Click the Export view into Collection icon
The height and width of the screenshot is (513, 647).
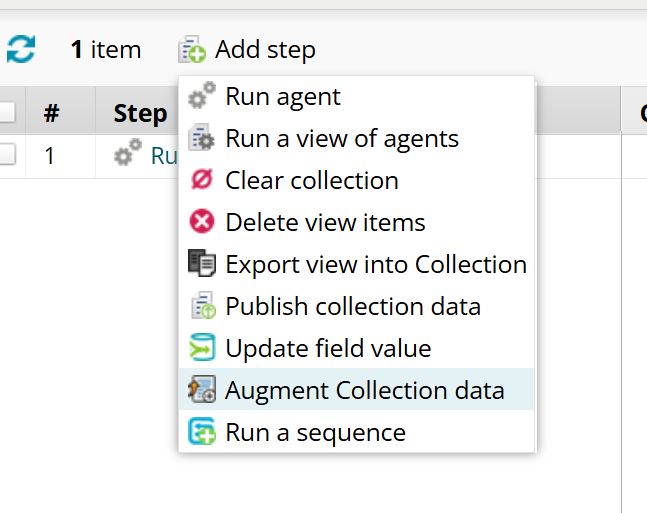pos(202,263)
